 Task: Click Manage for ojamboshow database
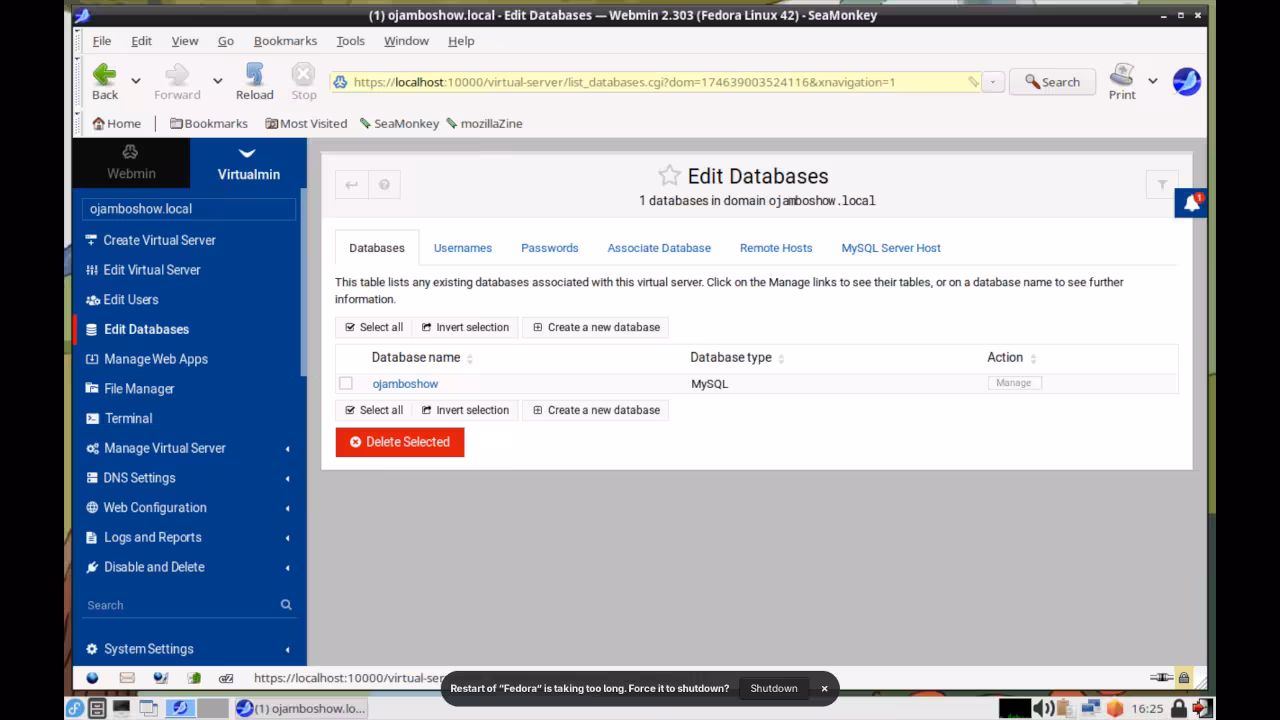tap(1014, 383)
